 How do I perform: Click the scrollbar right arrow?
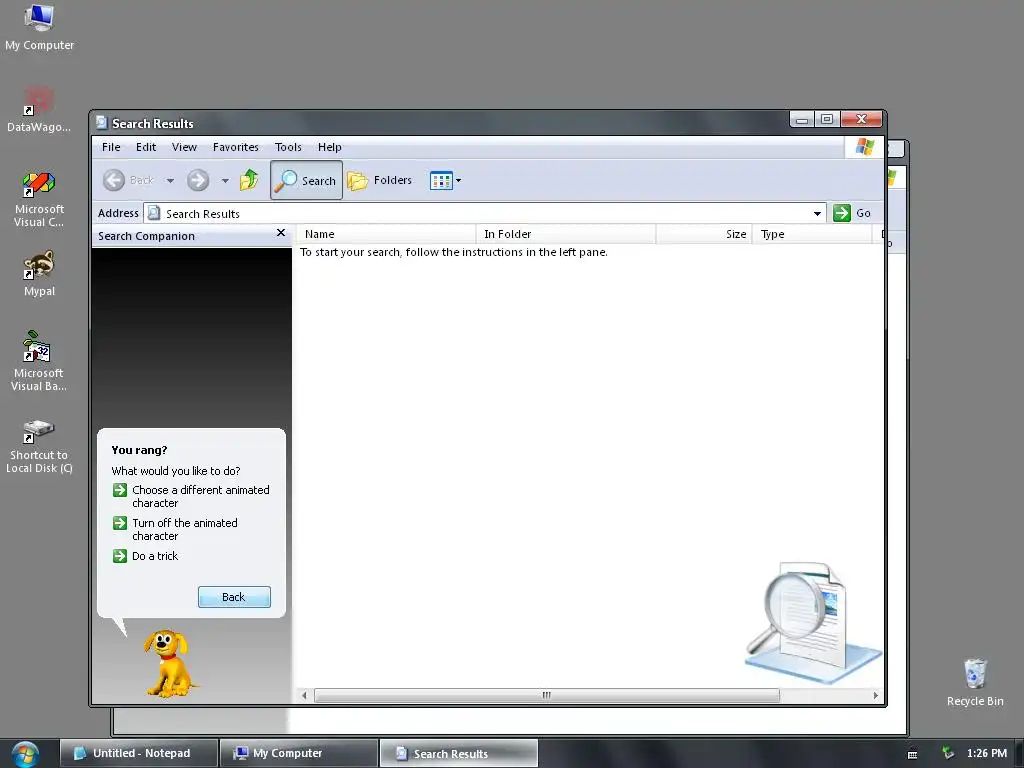[876, 696]
